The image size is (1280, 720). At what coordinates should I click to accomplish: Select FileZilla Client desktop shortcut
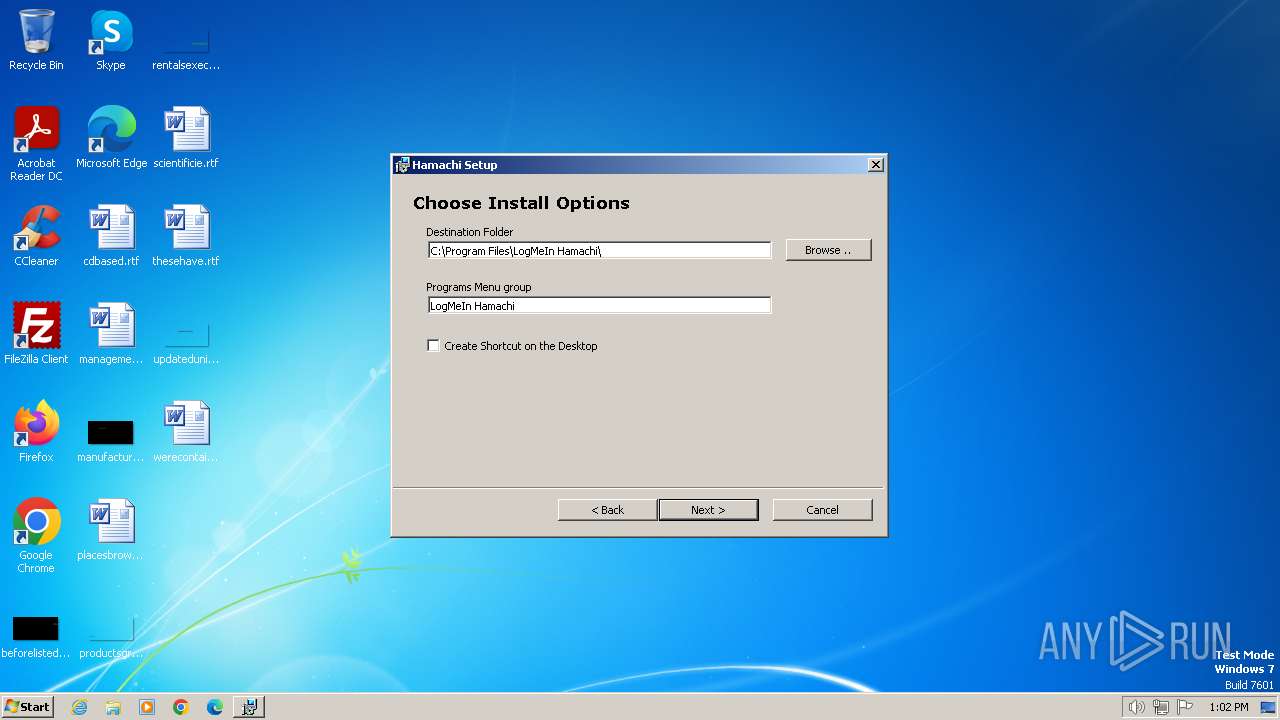pos(36,334)
